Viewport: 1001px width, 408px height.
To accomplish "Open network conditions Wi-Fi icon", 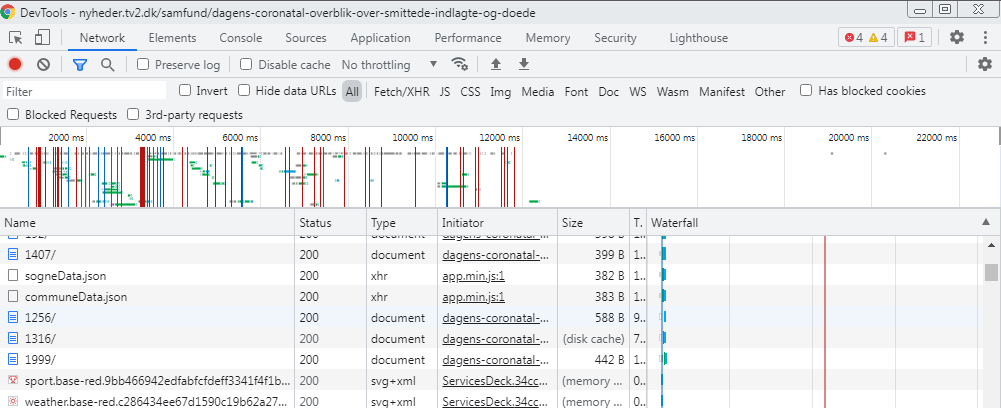I will click(460, 65).
